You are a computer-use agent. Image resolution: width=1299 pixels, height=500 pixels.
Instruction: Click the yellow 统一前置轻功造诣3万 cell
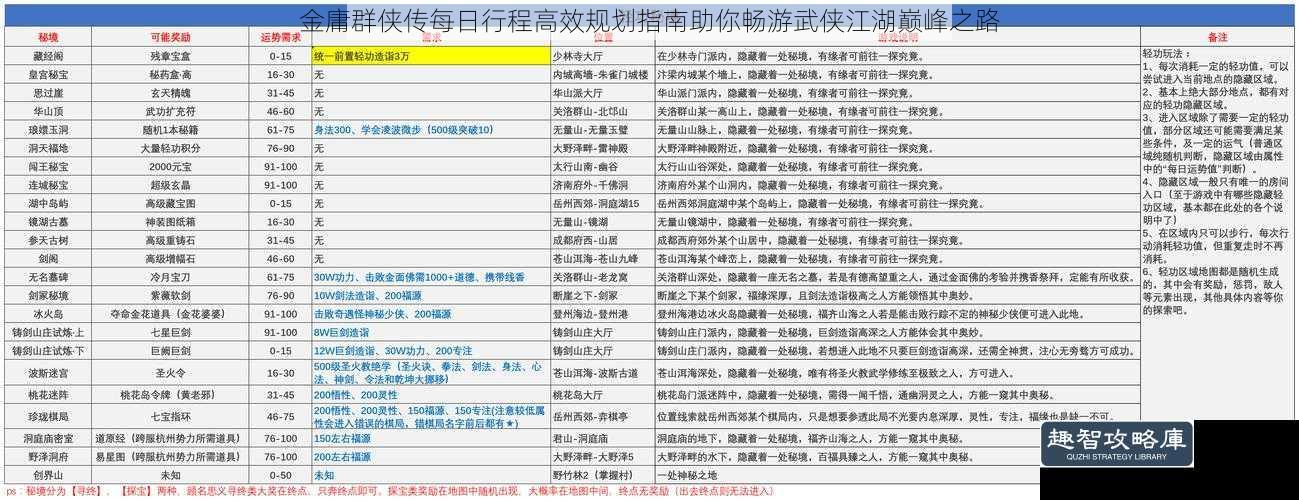(x=431, y=56)
